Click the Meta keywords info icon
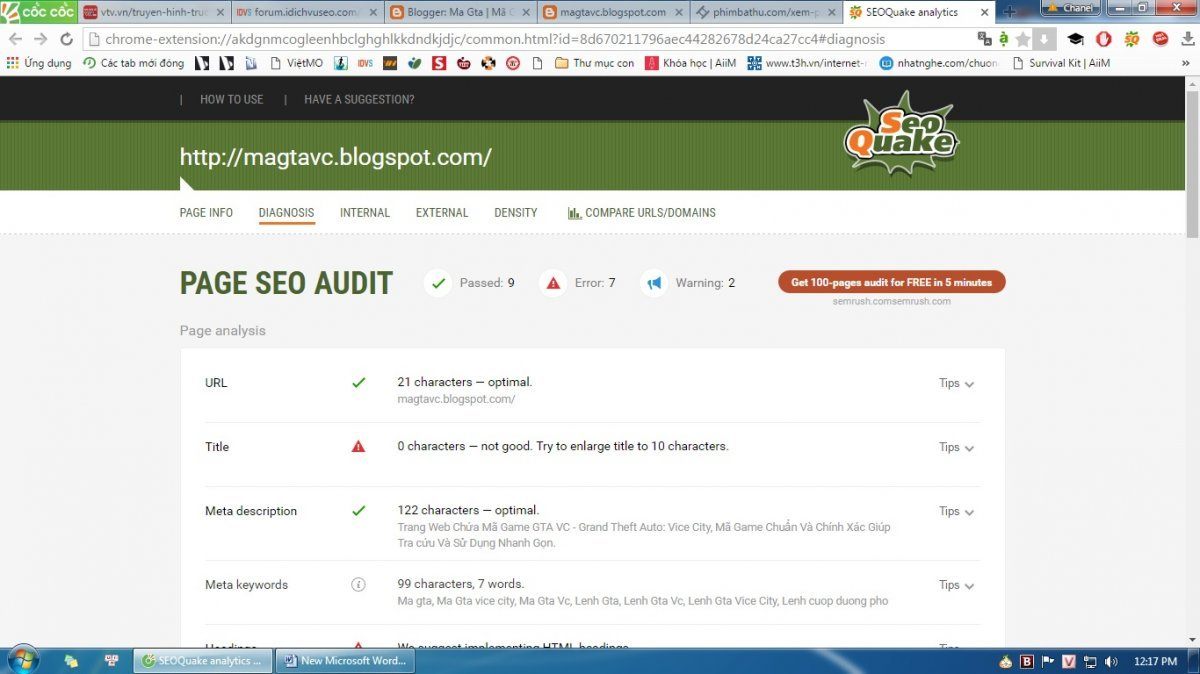This screenshot has height=674, width=1200. tap(358, 585)
